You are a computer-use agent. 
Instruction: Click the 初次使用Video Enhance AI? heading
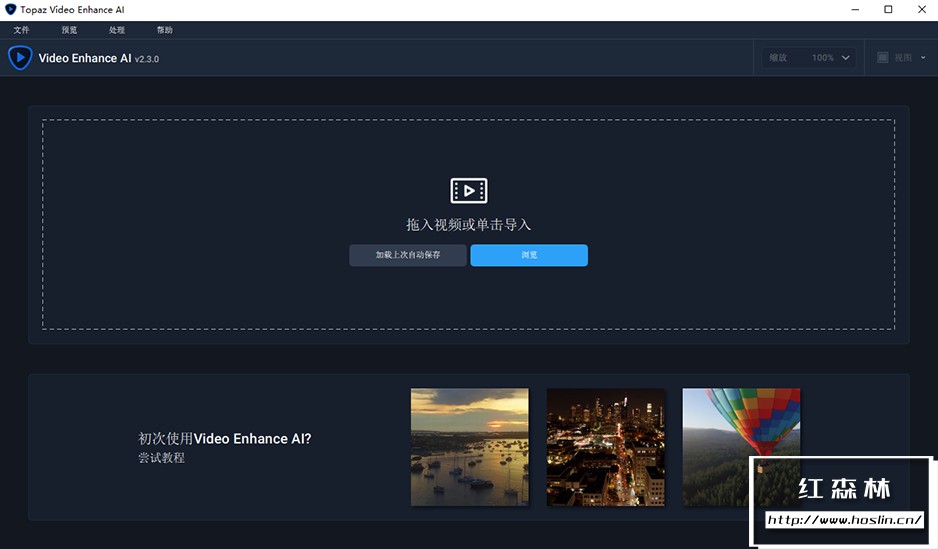click(225, 438)
